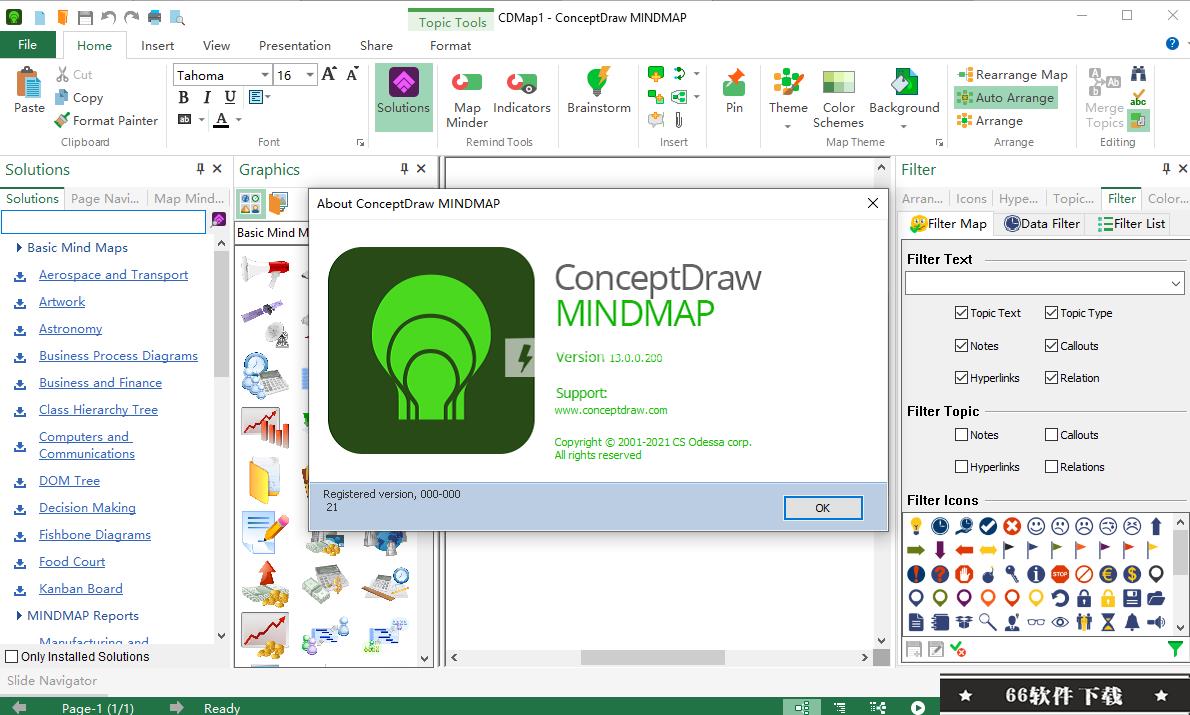Expand Basic Mind Maps tree item

(x=19, y=247)
